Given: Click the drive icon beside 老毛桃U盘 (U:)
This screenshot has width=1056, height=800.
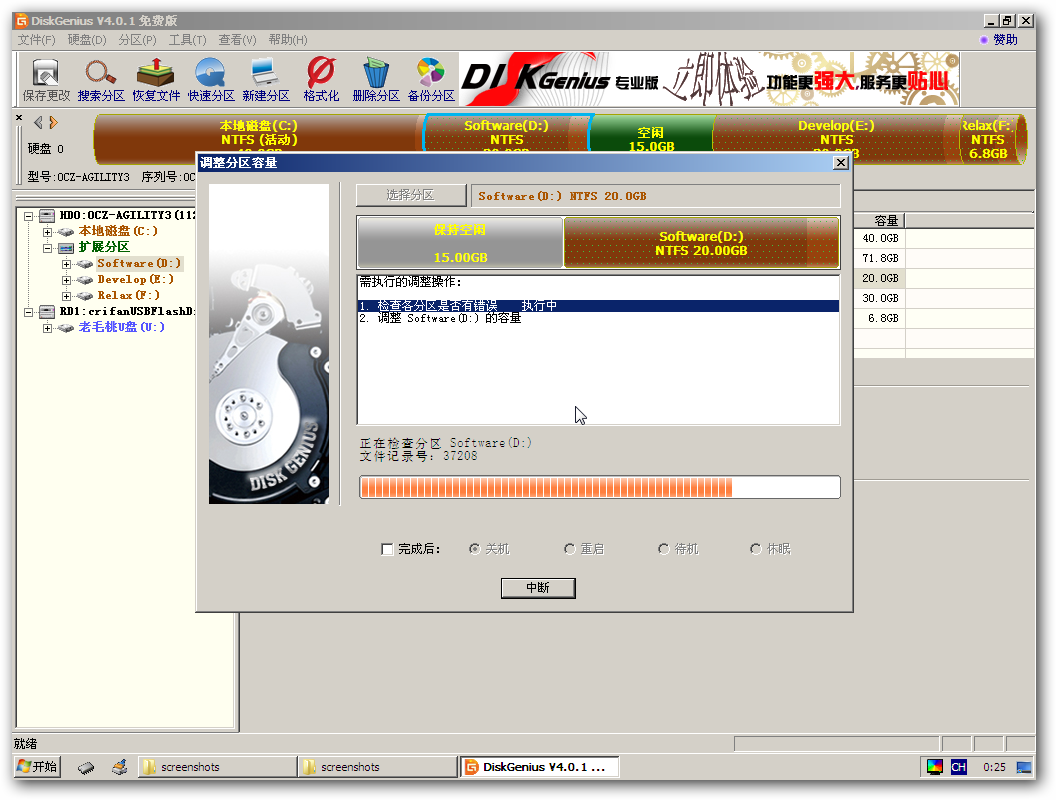Looking at the screenshot, I should pos(66,328).
